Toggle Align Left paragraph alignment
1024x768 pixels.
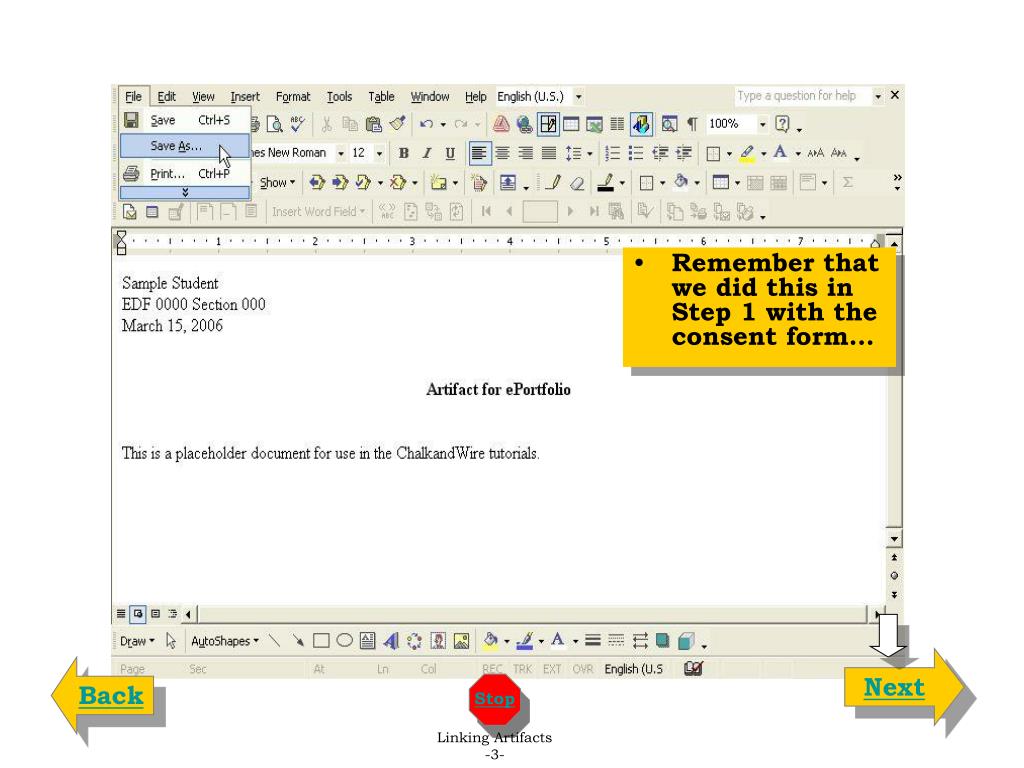click(x=479, y=153)
